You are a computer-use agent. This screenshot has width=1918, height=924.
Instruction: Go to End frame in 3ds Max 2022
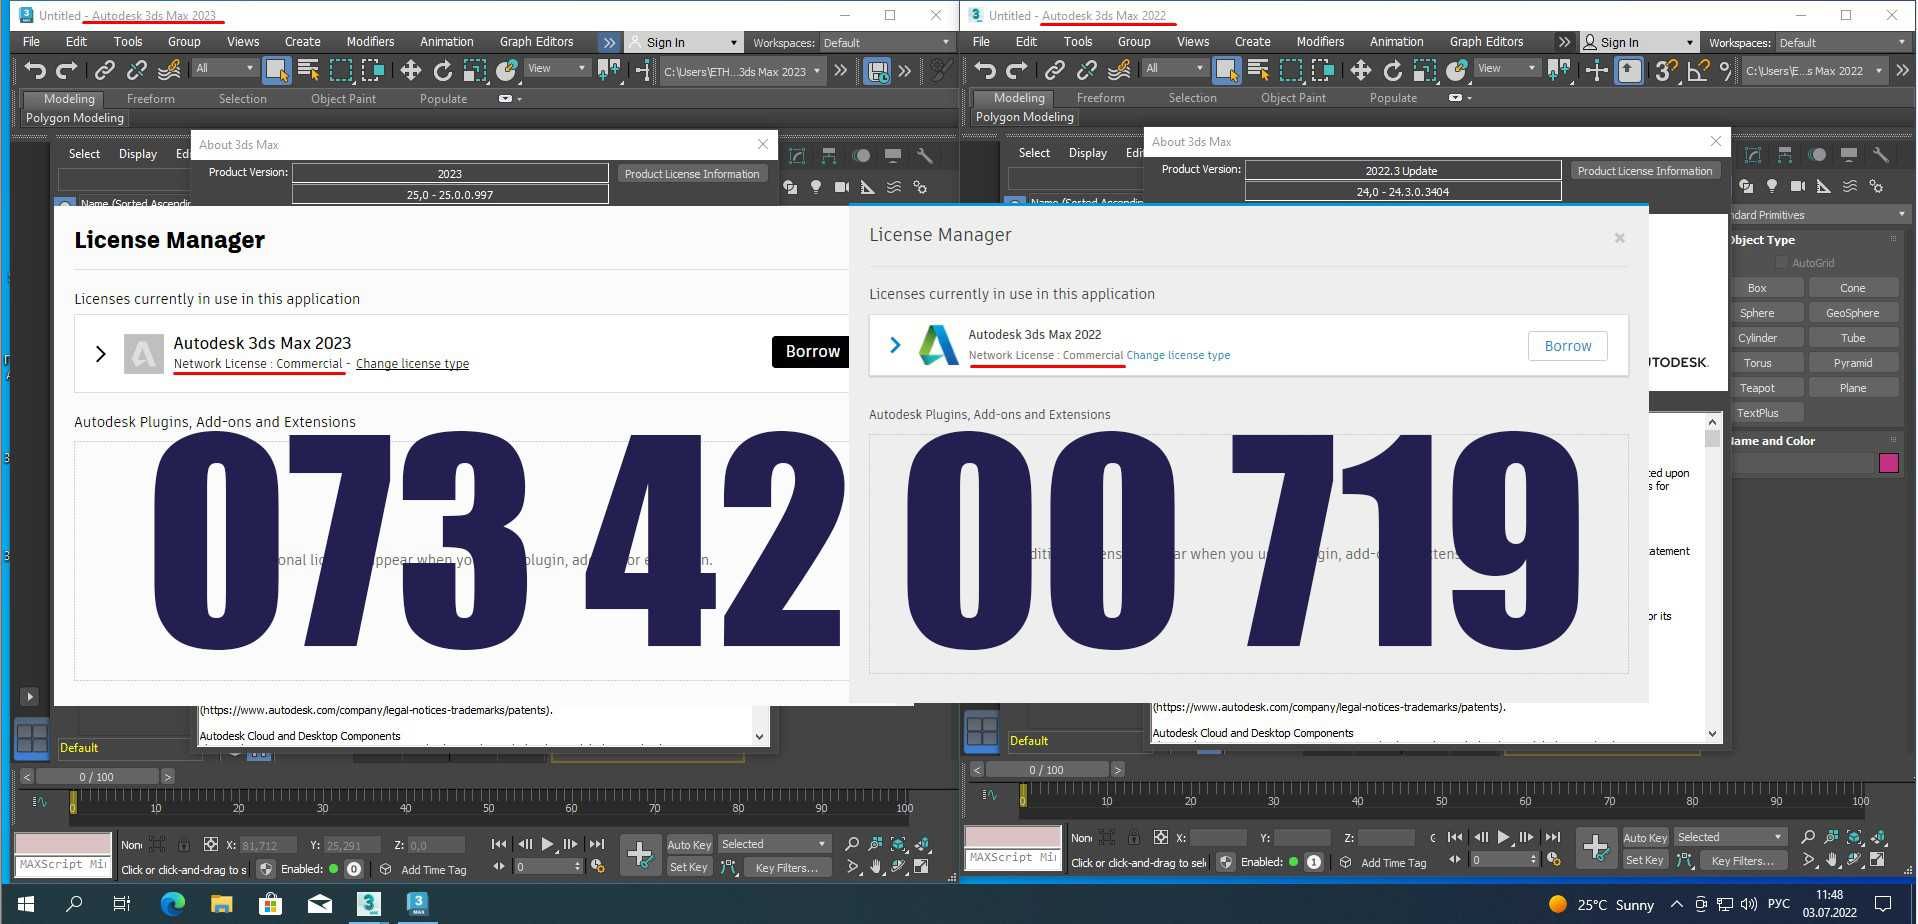(x=1552, y=838)
